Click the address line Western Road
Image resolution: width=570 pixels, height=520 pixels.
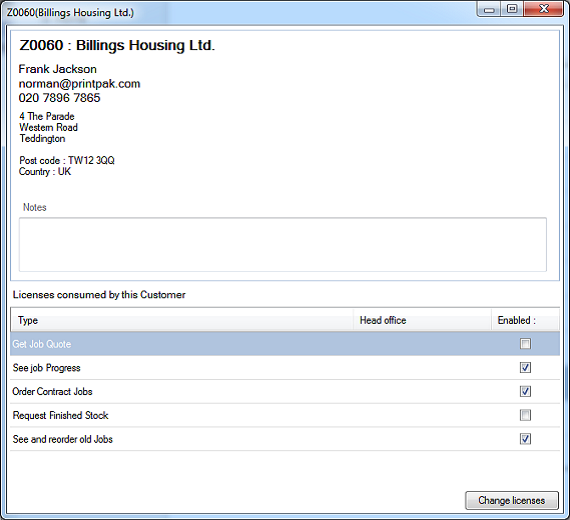coord(48,127)
